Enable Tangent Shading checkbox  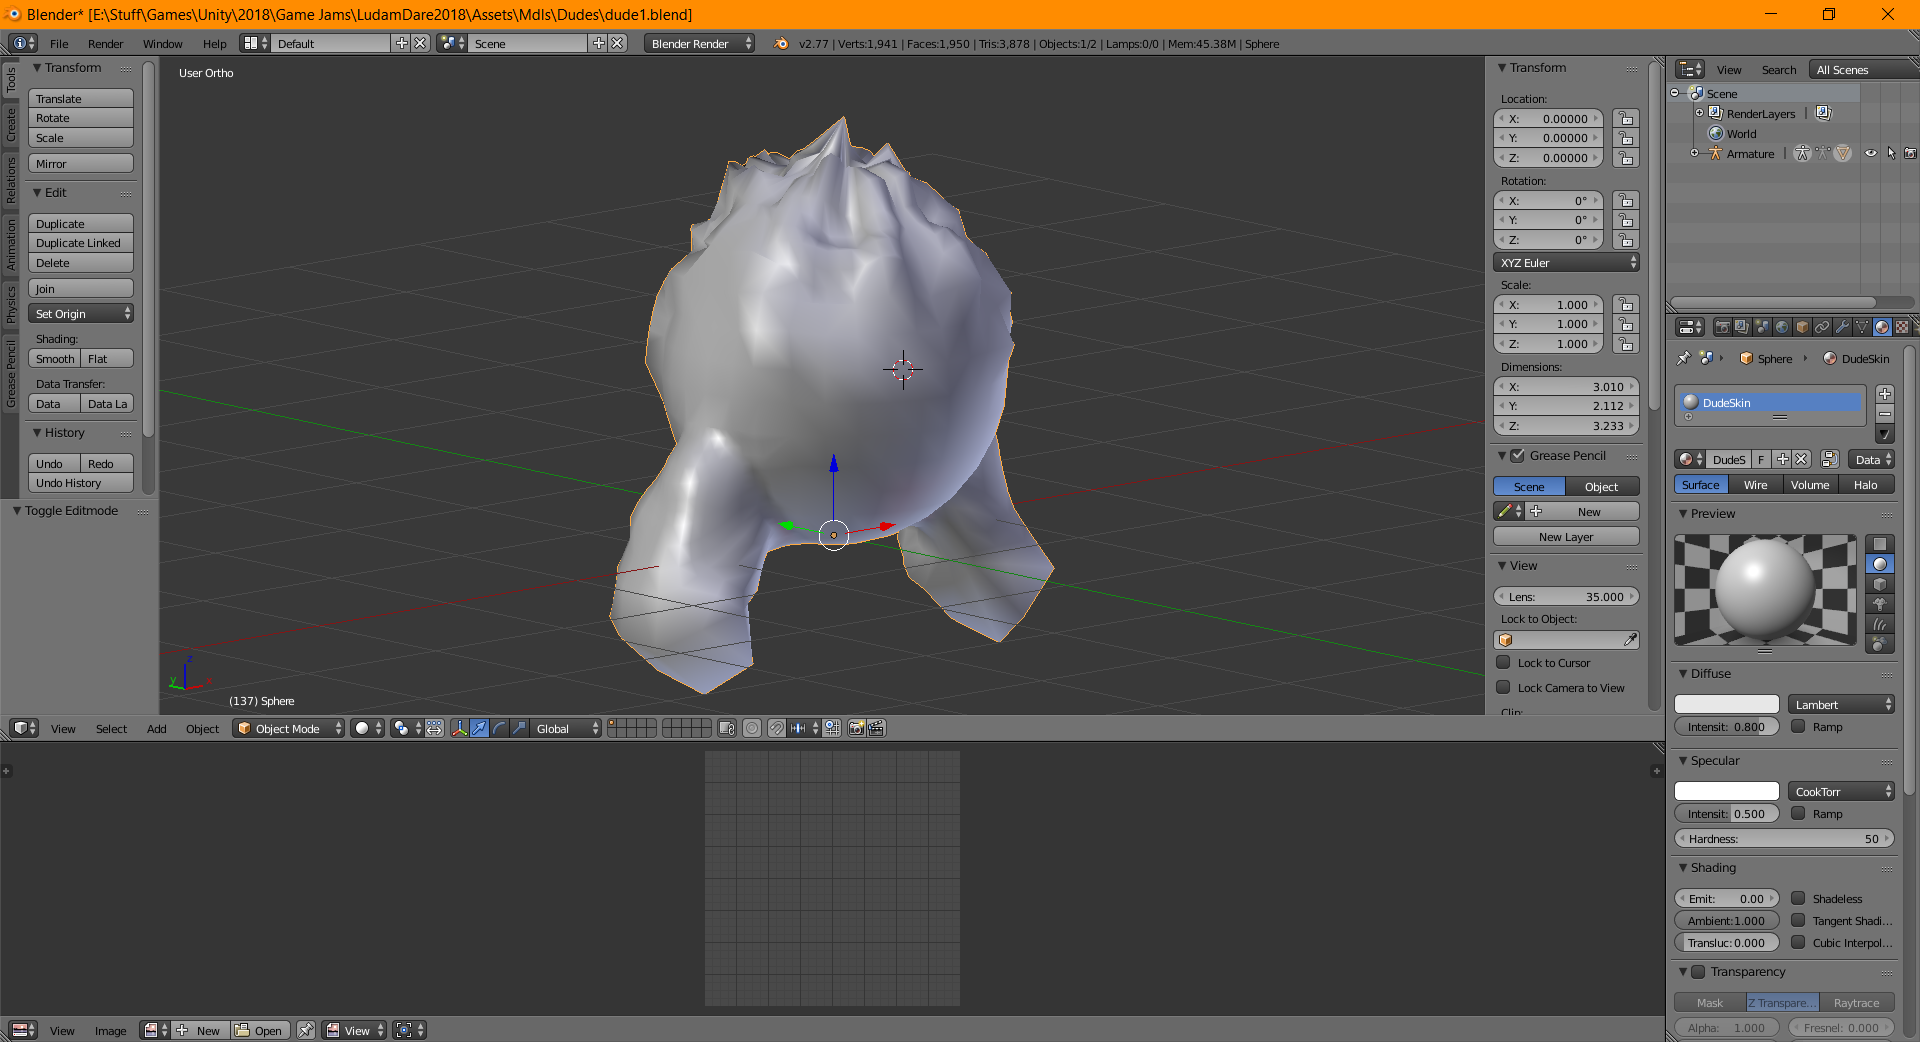pyautogui.click(x=1798, y=920)
